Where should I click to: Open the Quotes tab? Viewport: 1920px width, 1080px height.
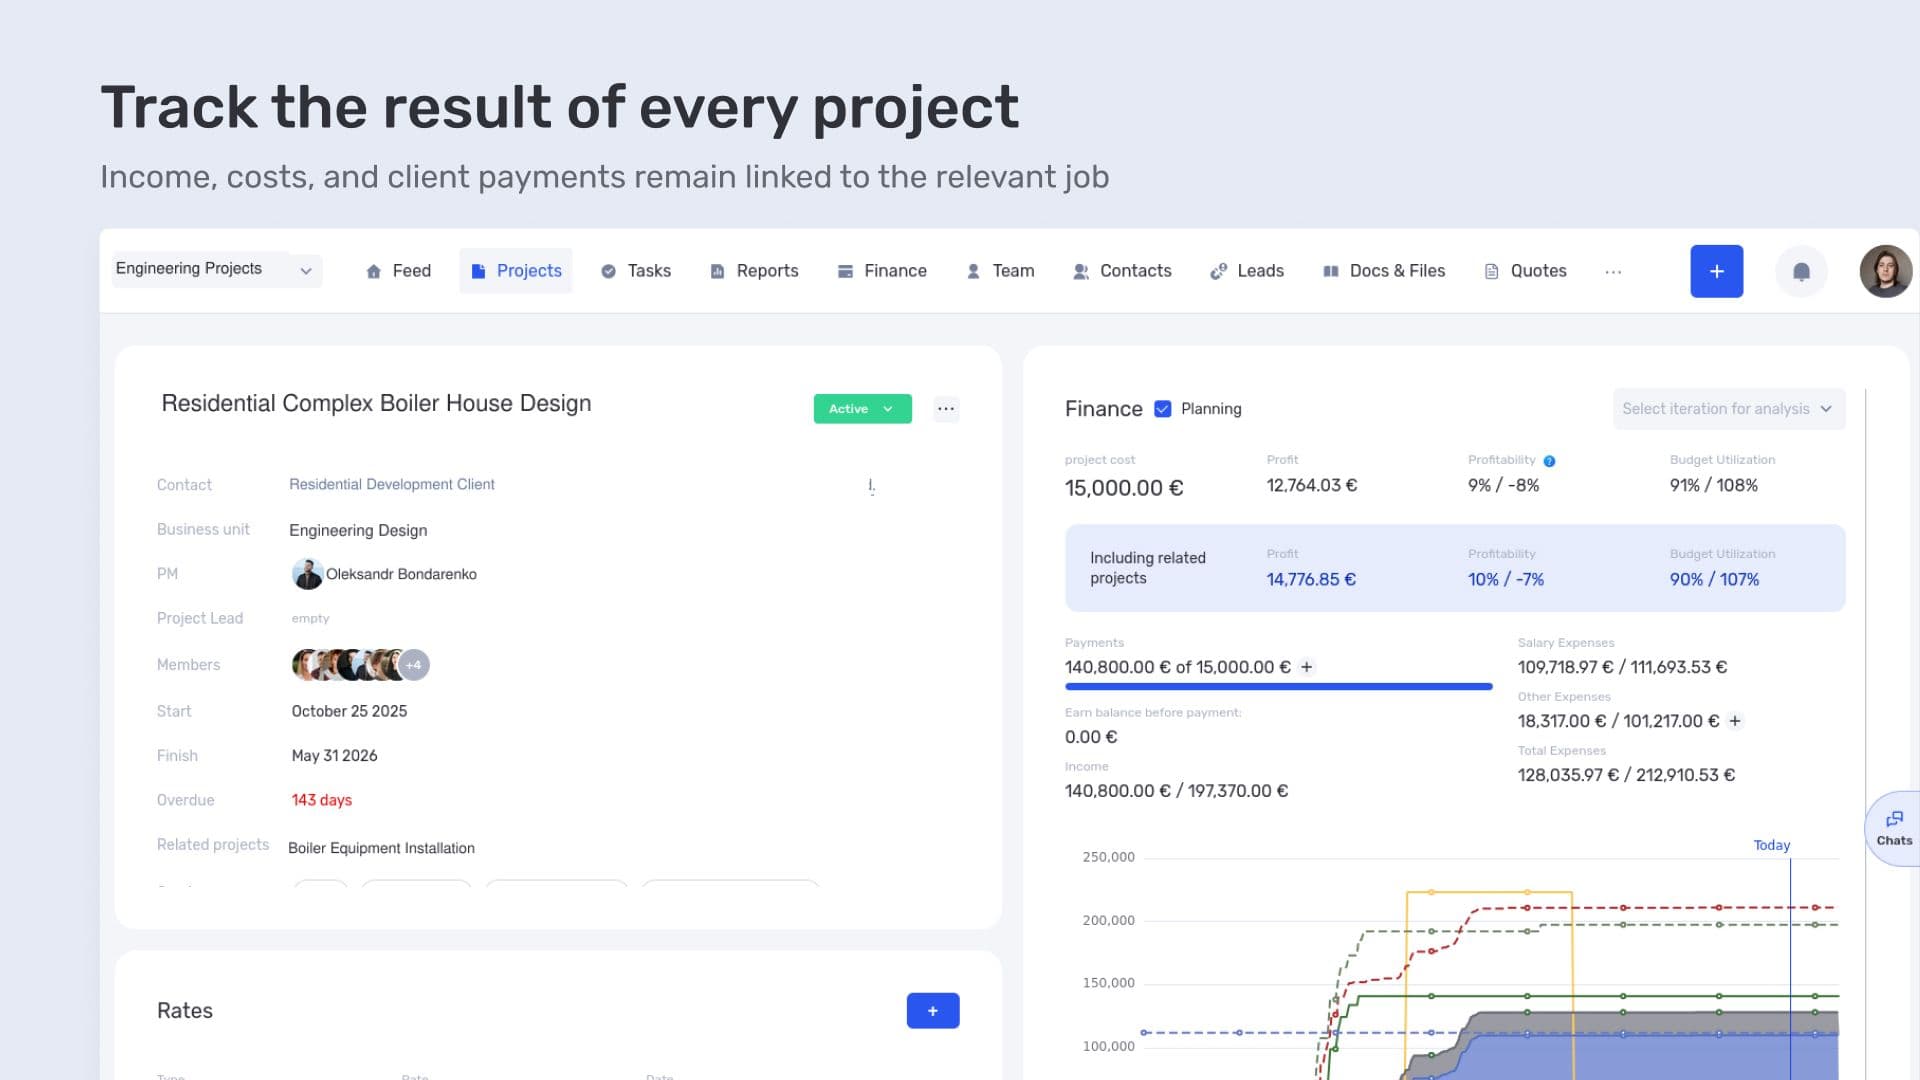tap(1525, 271)
